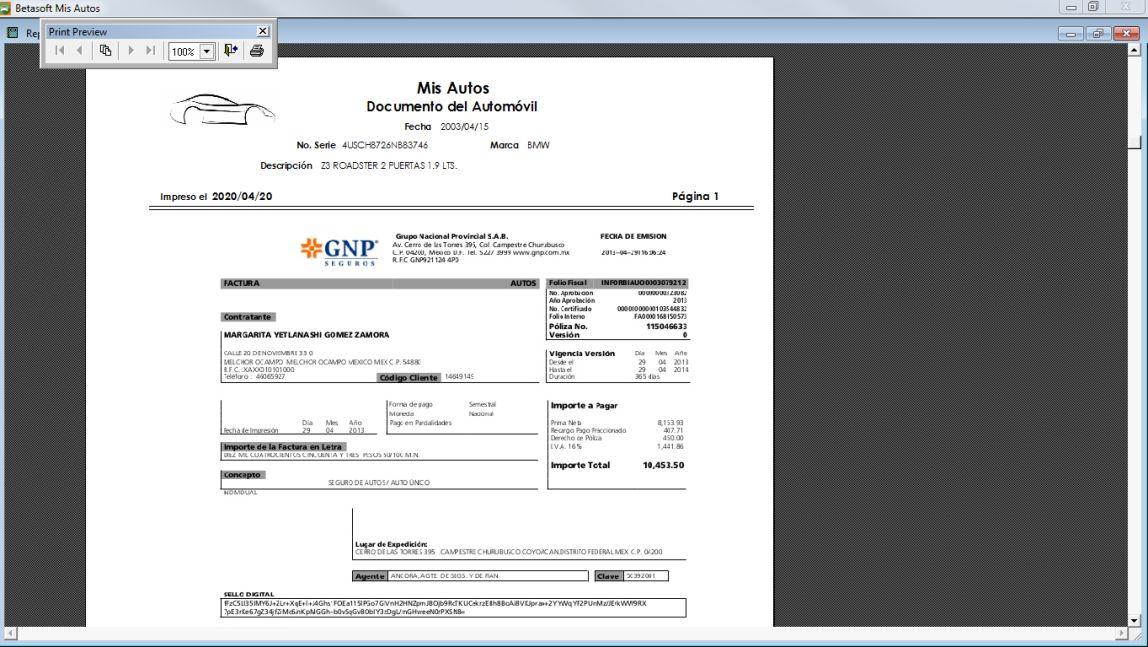Click printed date 2020/04/20
Screen dimensions: 1148x647
[242, 196]
